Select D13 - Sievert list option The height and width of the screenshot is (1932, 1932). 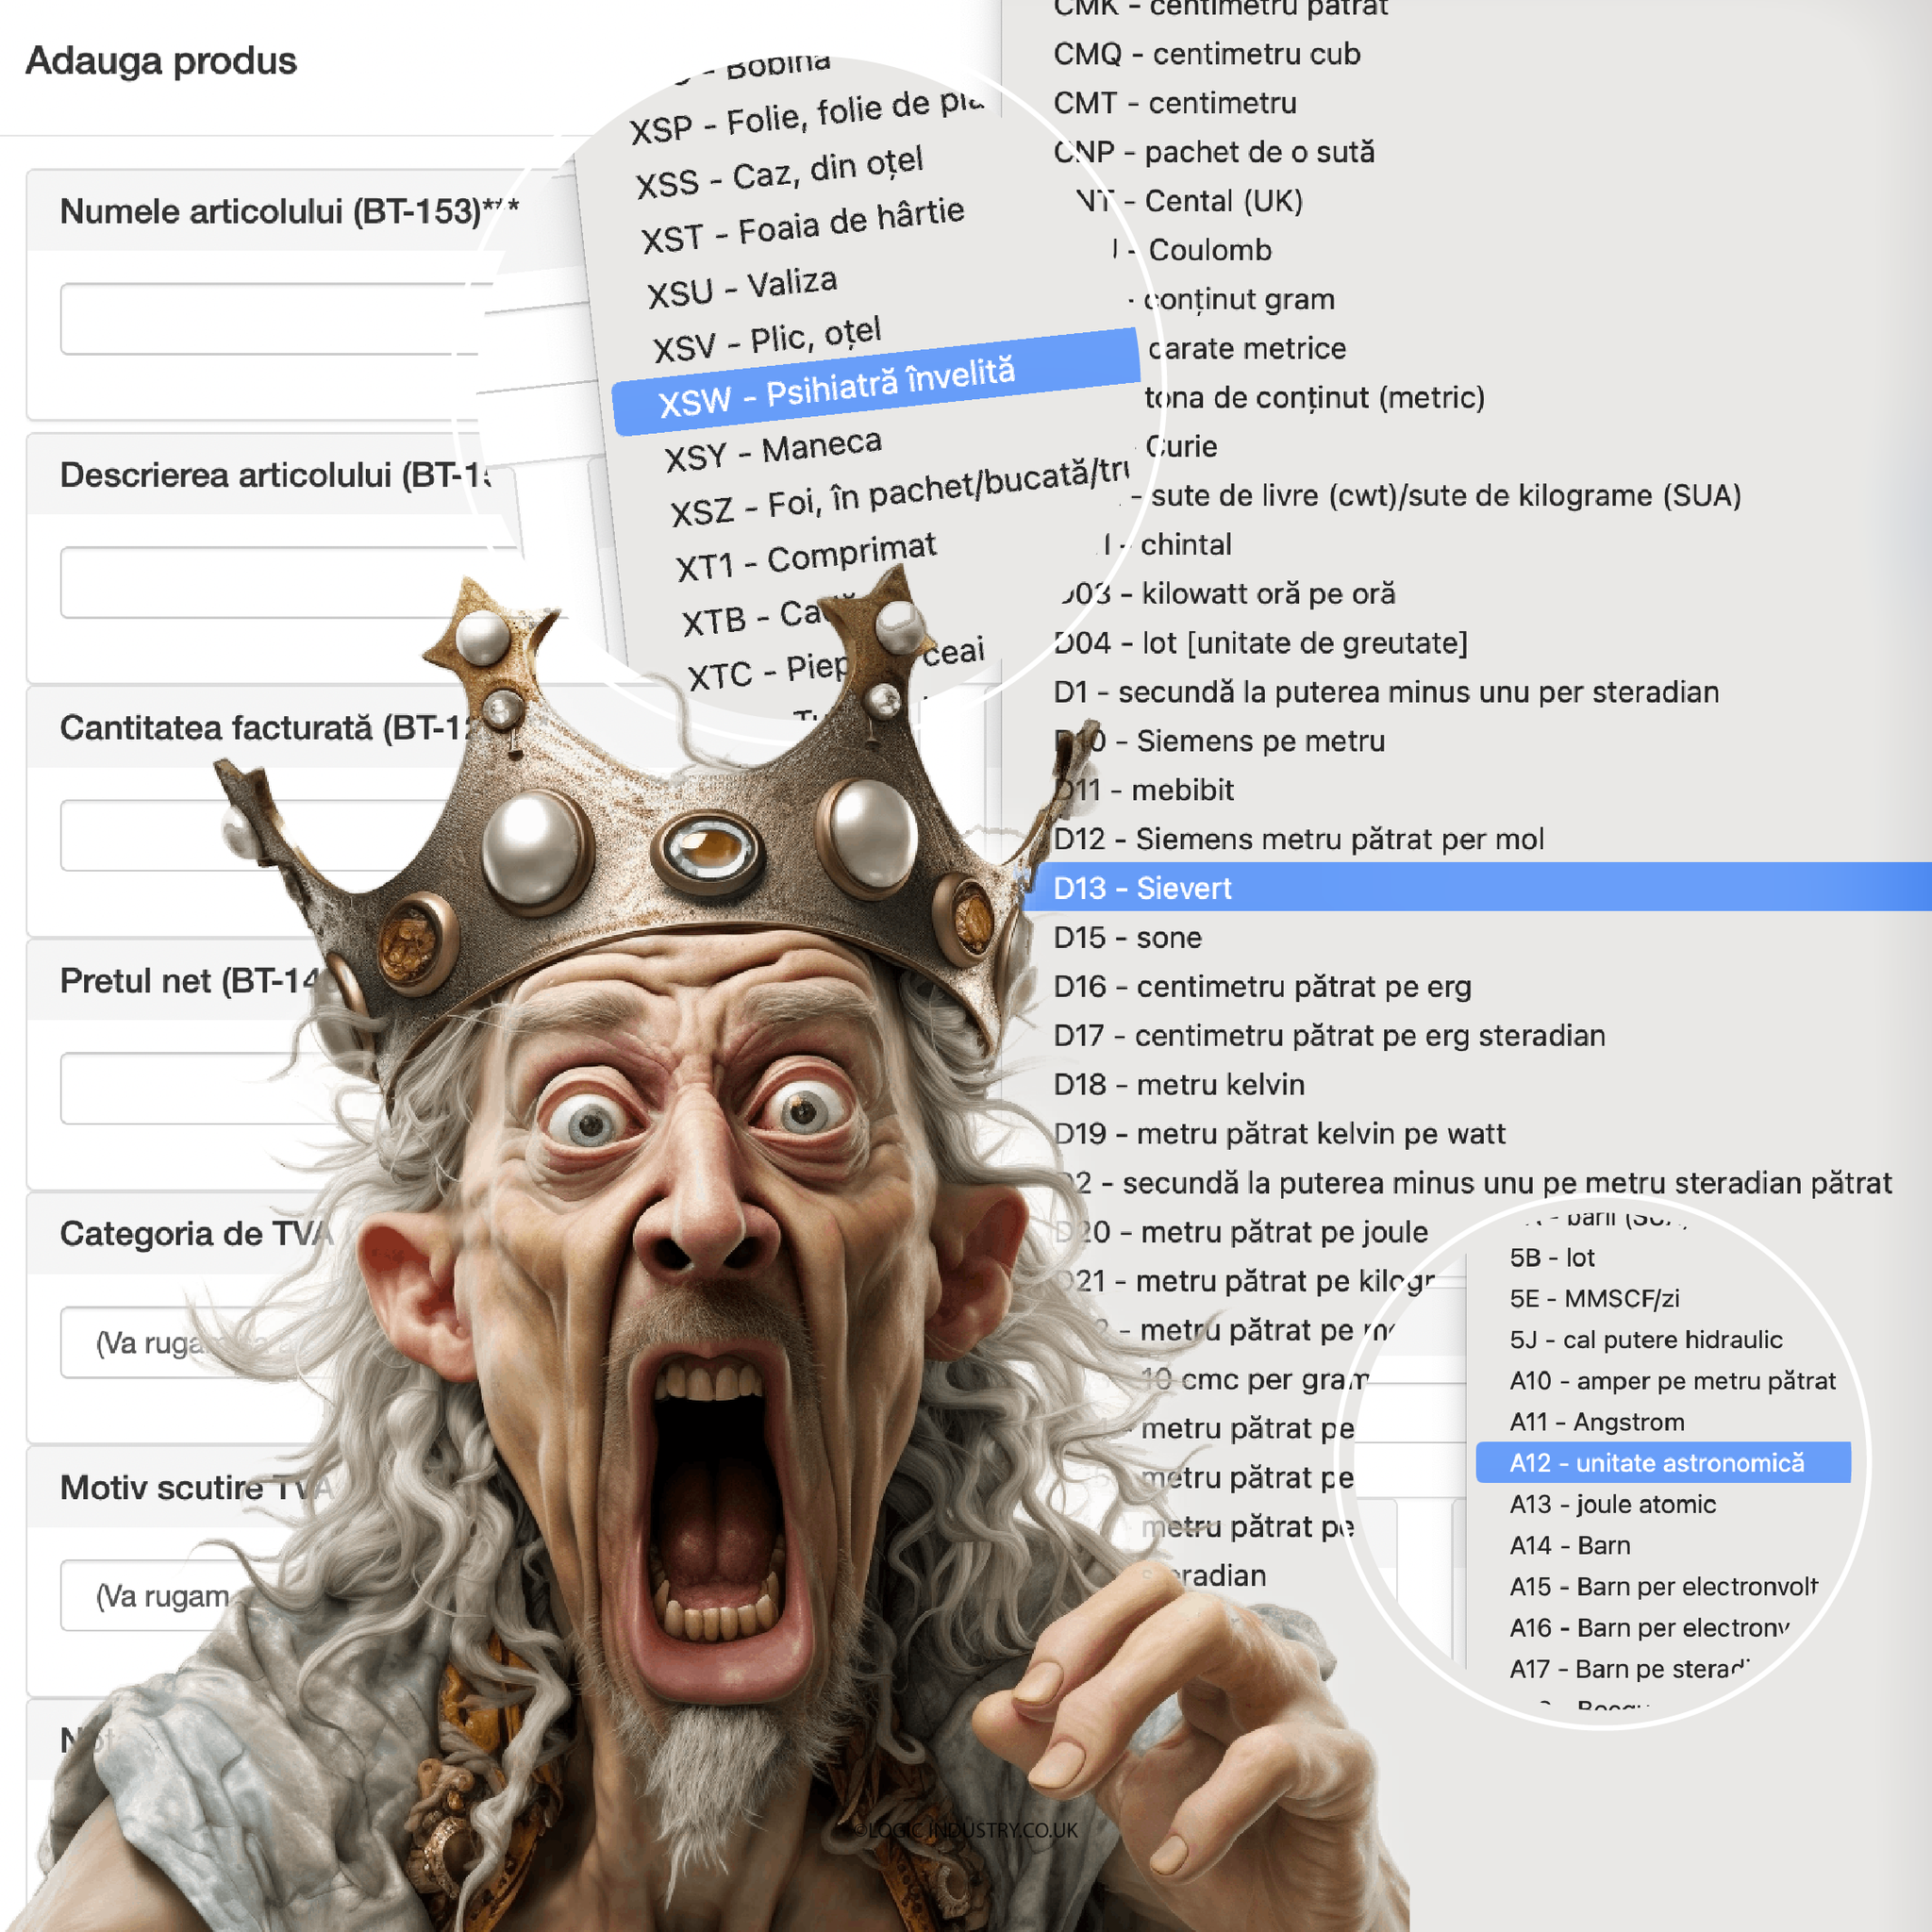1142,888
